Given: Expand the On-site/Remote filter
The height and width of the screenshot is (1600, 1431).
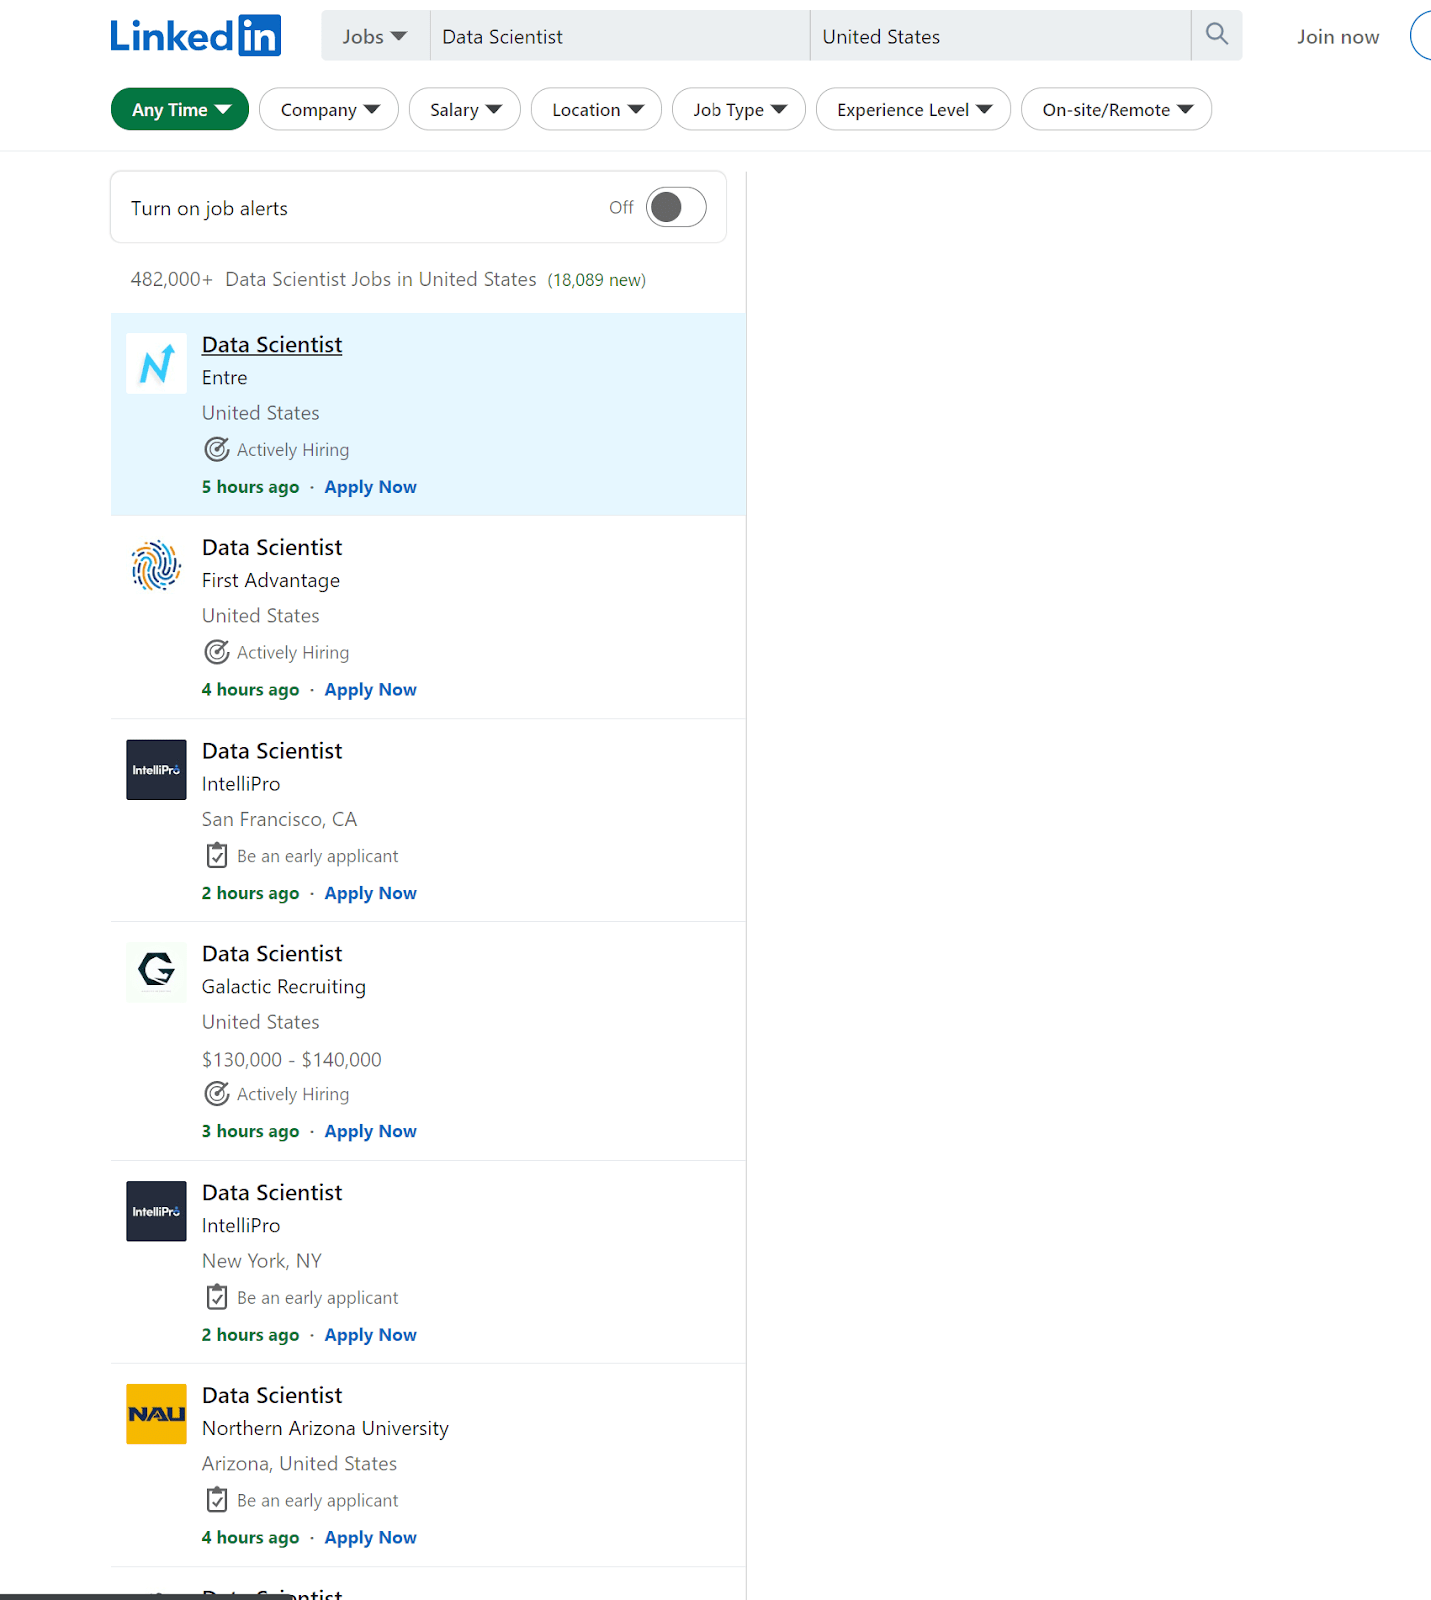Looking at the screenshot, I should (1117, 109).
